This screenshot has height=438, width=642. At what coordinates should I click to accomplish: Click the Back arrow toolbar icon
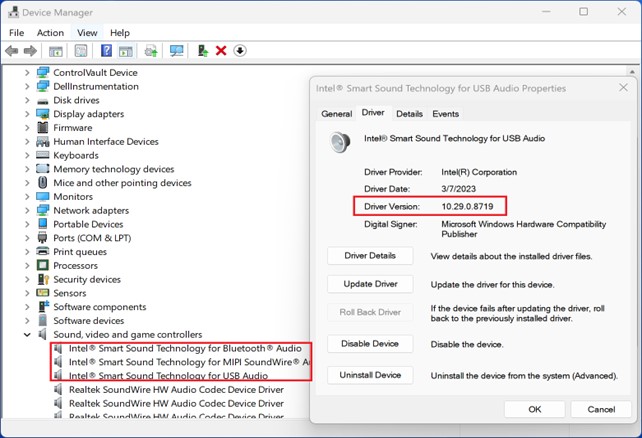pos(13,51)
